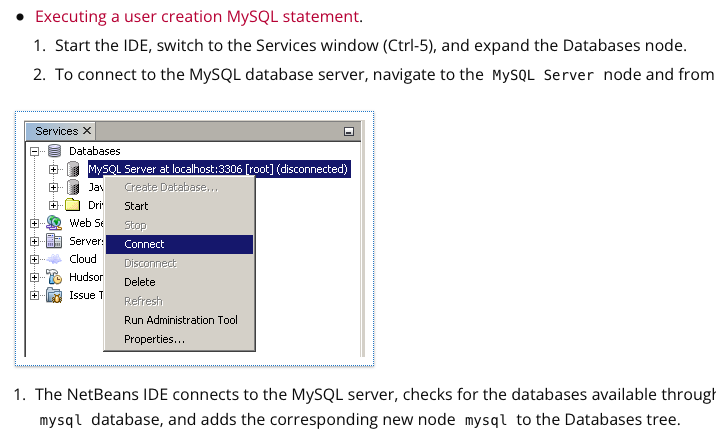Click the Web Services globe icon
This screenshot has height=443, width=716.
(x=54, y=223)
